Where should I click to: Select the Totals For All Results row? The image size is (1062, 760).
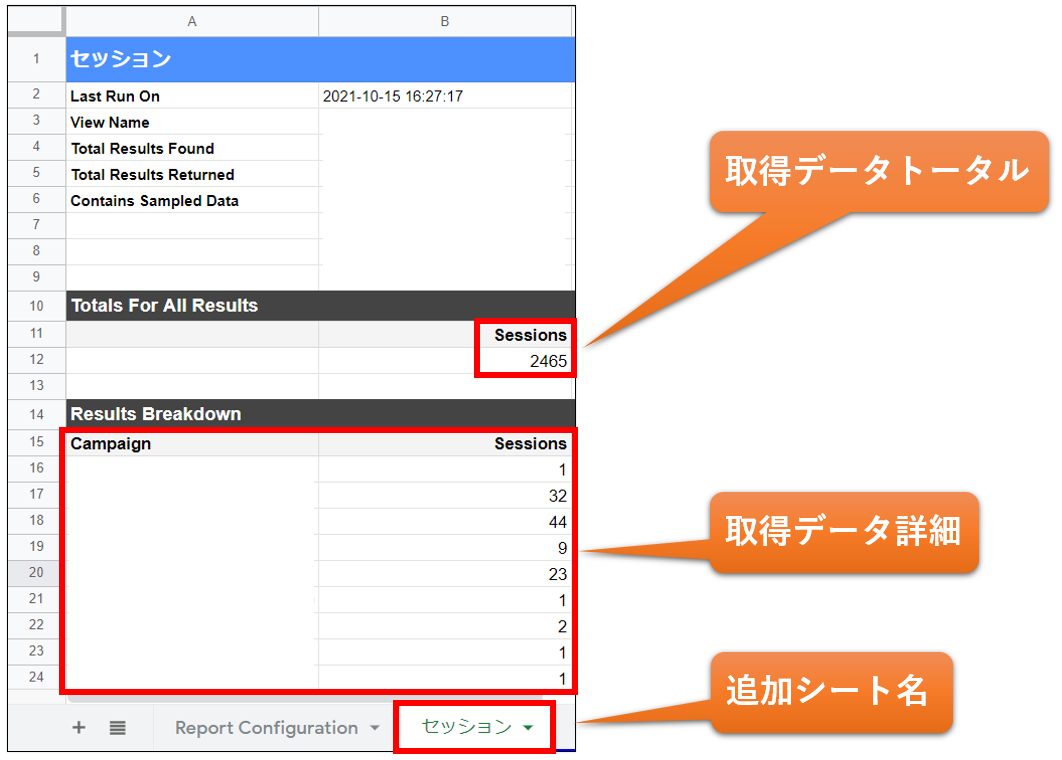[320, 305]
